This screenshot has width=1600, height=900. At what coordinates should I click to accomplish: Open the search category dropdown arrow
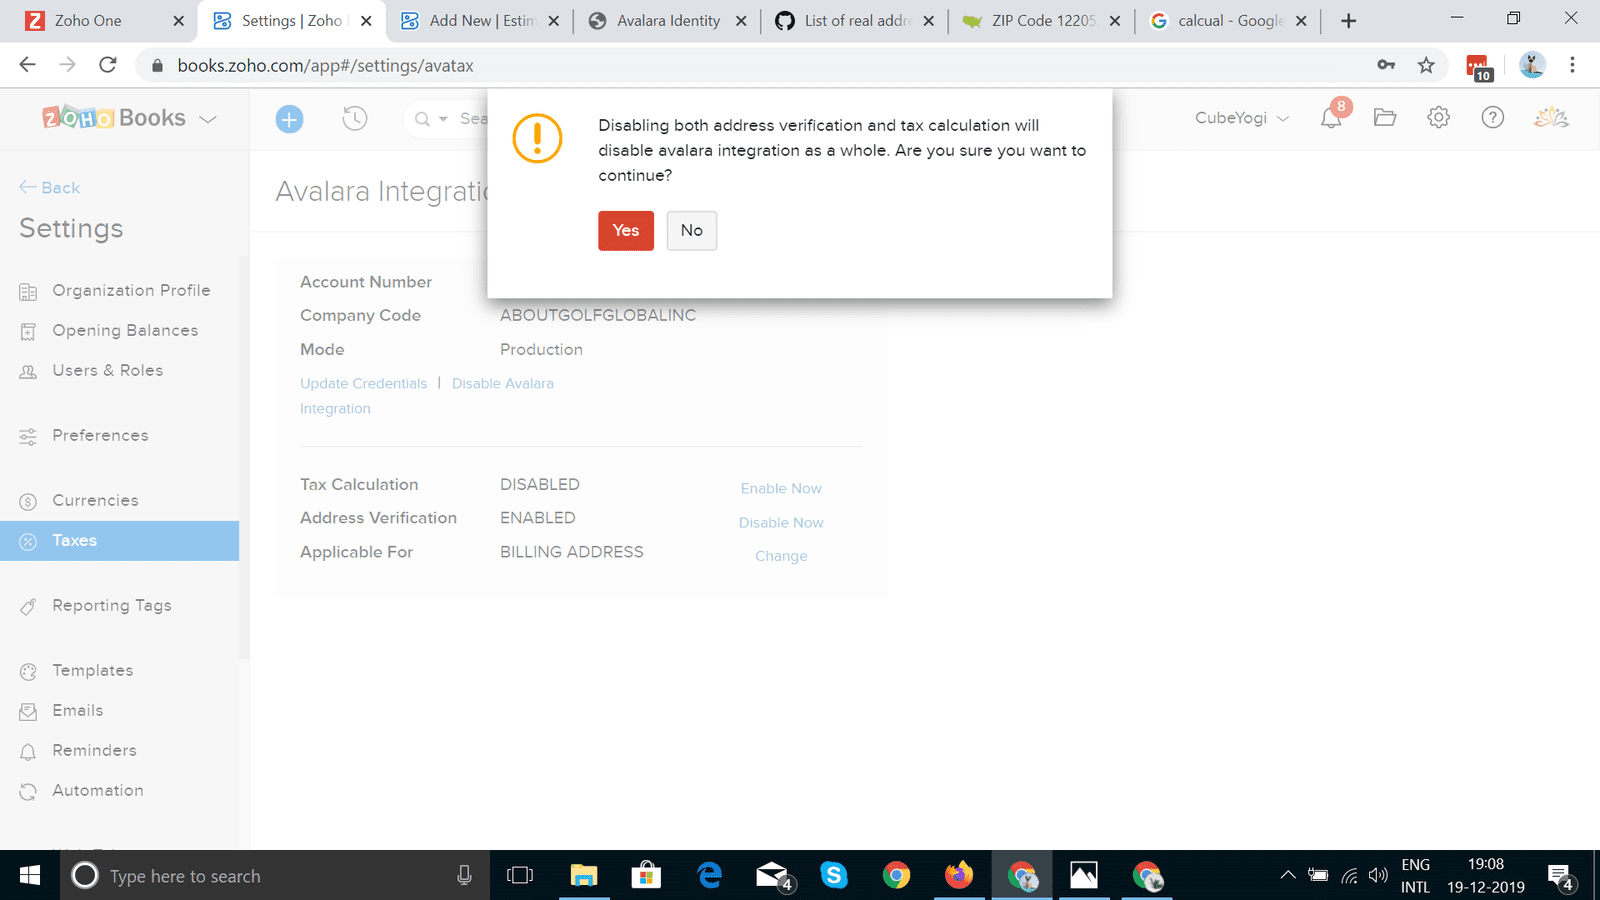point(443,119)
